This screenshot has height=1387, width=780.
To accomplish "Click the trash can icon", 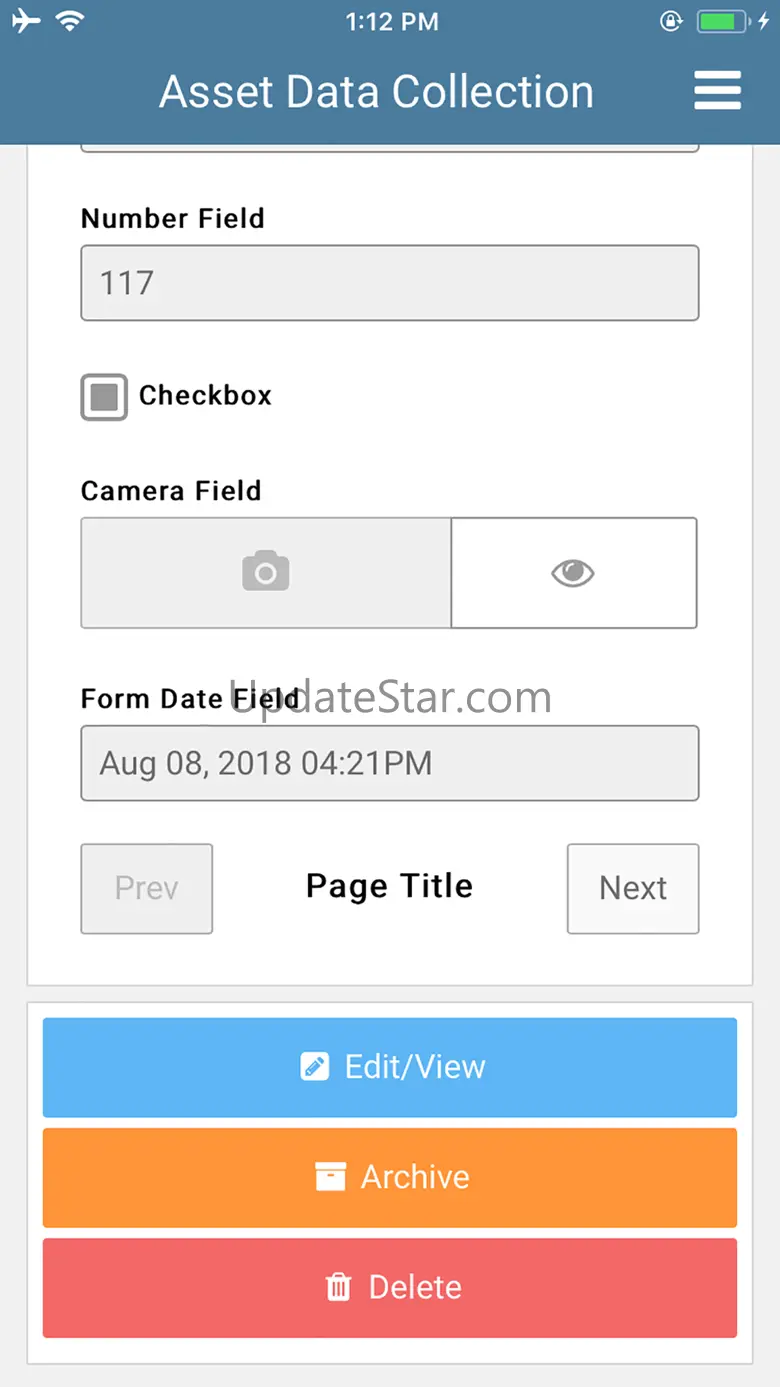I will pyautogui.click(x=339, y=1287).
